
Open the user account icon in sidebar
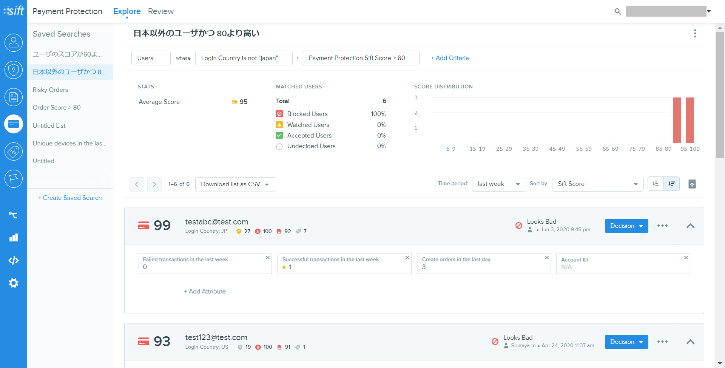pos(13,43)
